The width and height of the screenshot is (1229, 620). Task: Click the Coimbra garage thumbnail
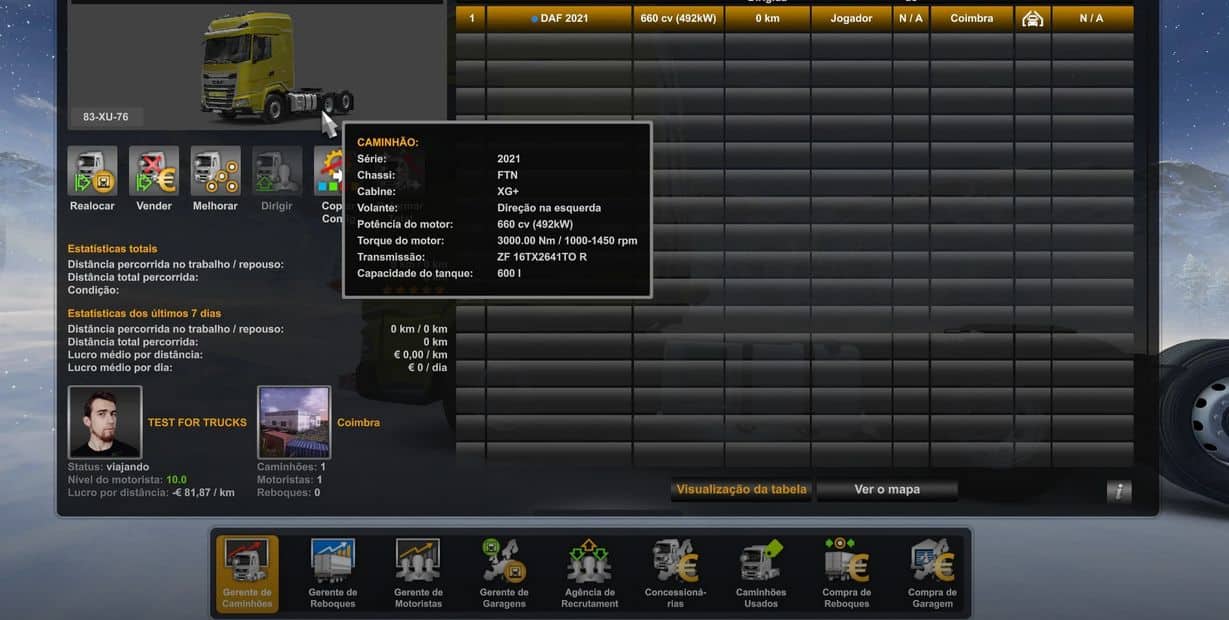pos(294,422)
